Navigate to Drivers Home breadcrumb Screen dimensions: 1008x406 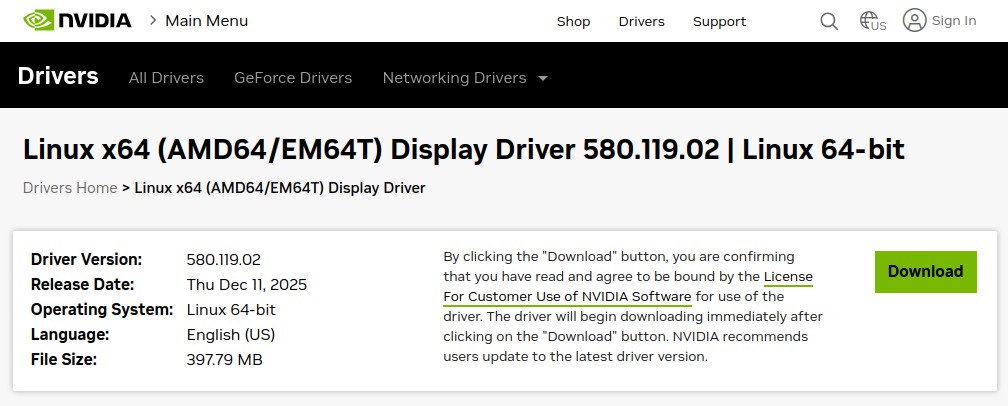[70, 187]
